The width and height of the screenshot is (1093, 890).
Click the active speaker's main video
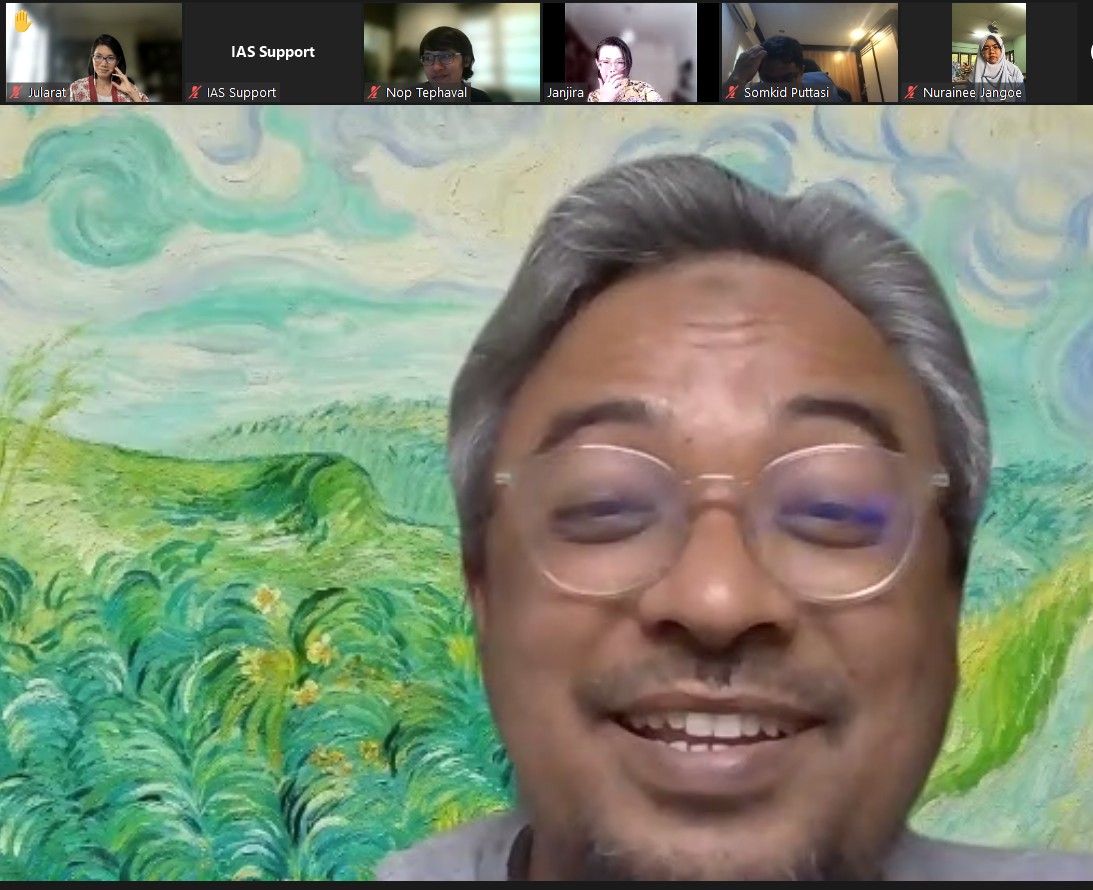[x=546, y=493]
